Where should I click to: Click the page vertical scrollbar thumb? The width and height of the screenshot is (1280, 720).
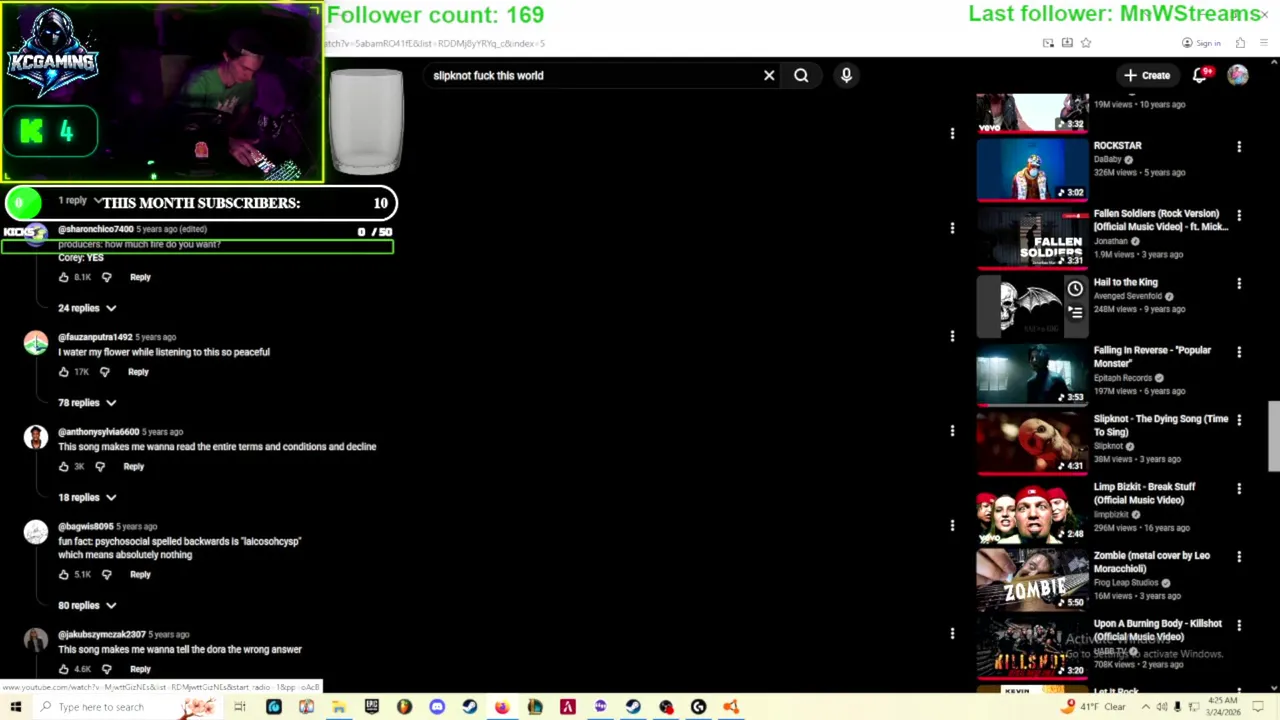click(x=1273, y=436)
